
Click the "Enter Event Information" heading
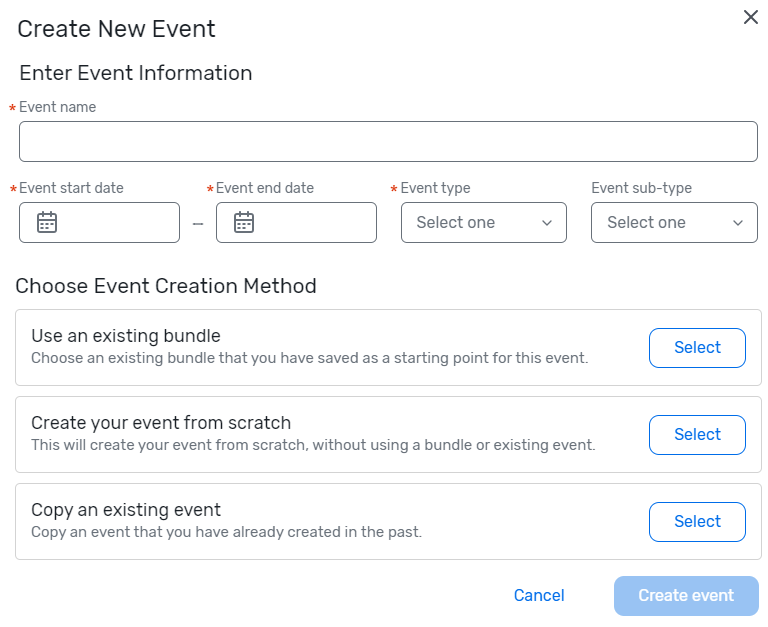click(136, 73)
